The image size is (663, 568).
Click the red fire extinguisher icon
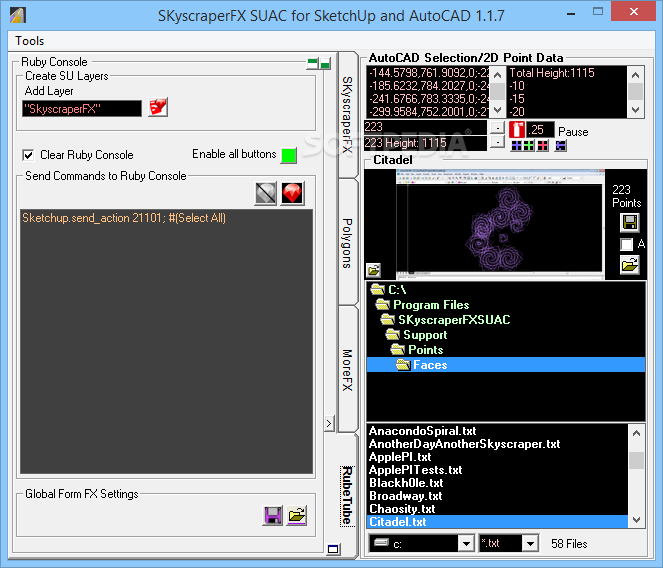(516, 130)
